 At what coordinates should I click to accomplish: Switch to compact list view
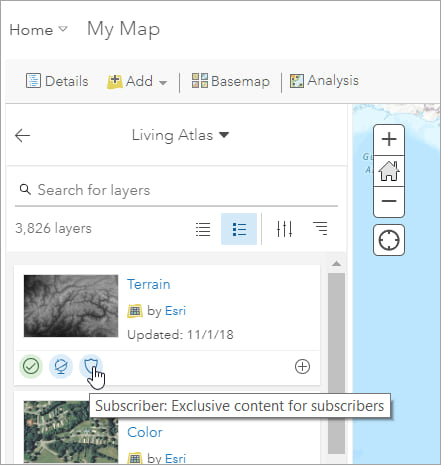pyautogui.click(x=203, y=229)
